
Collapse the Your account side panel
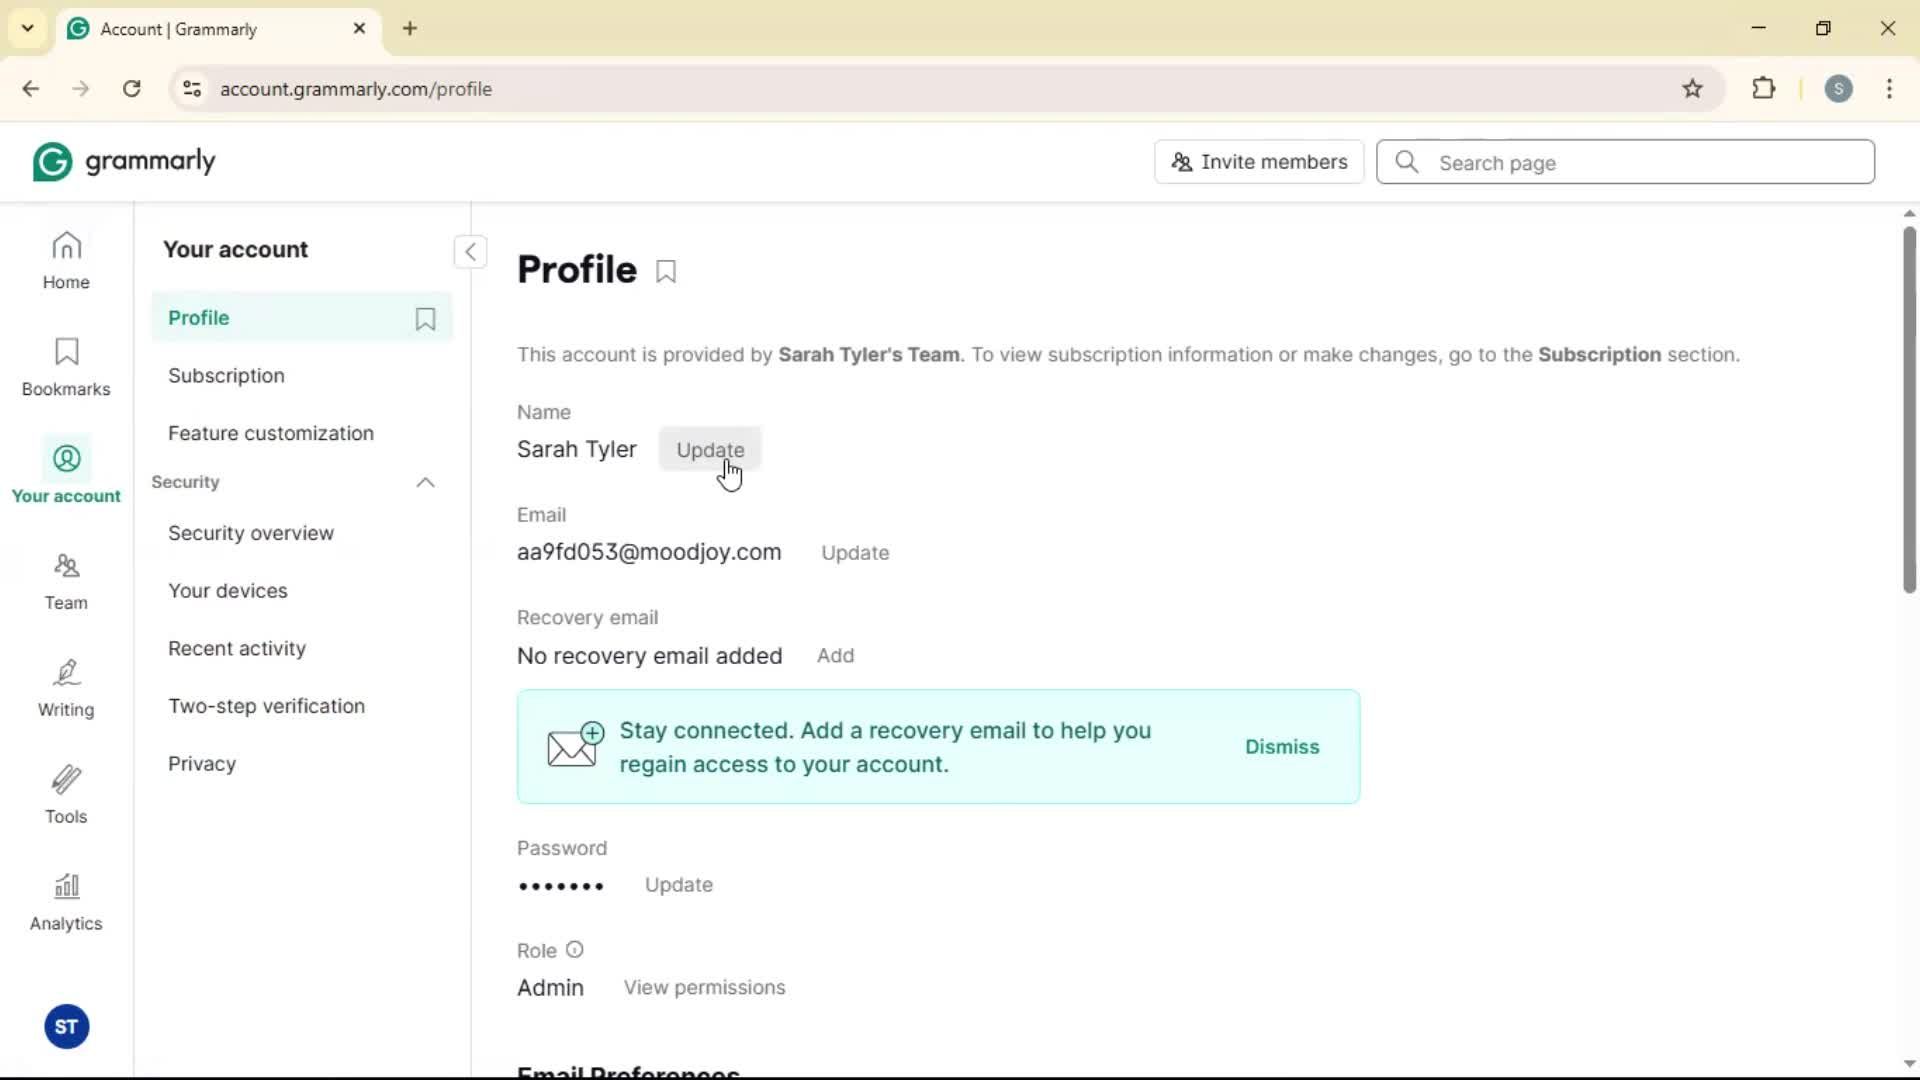coord(470,252)
